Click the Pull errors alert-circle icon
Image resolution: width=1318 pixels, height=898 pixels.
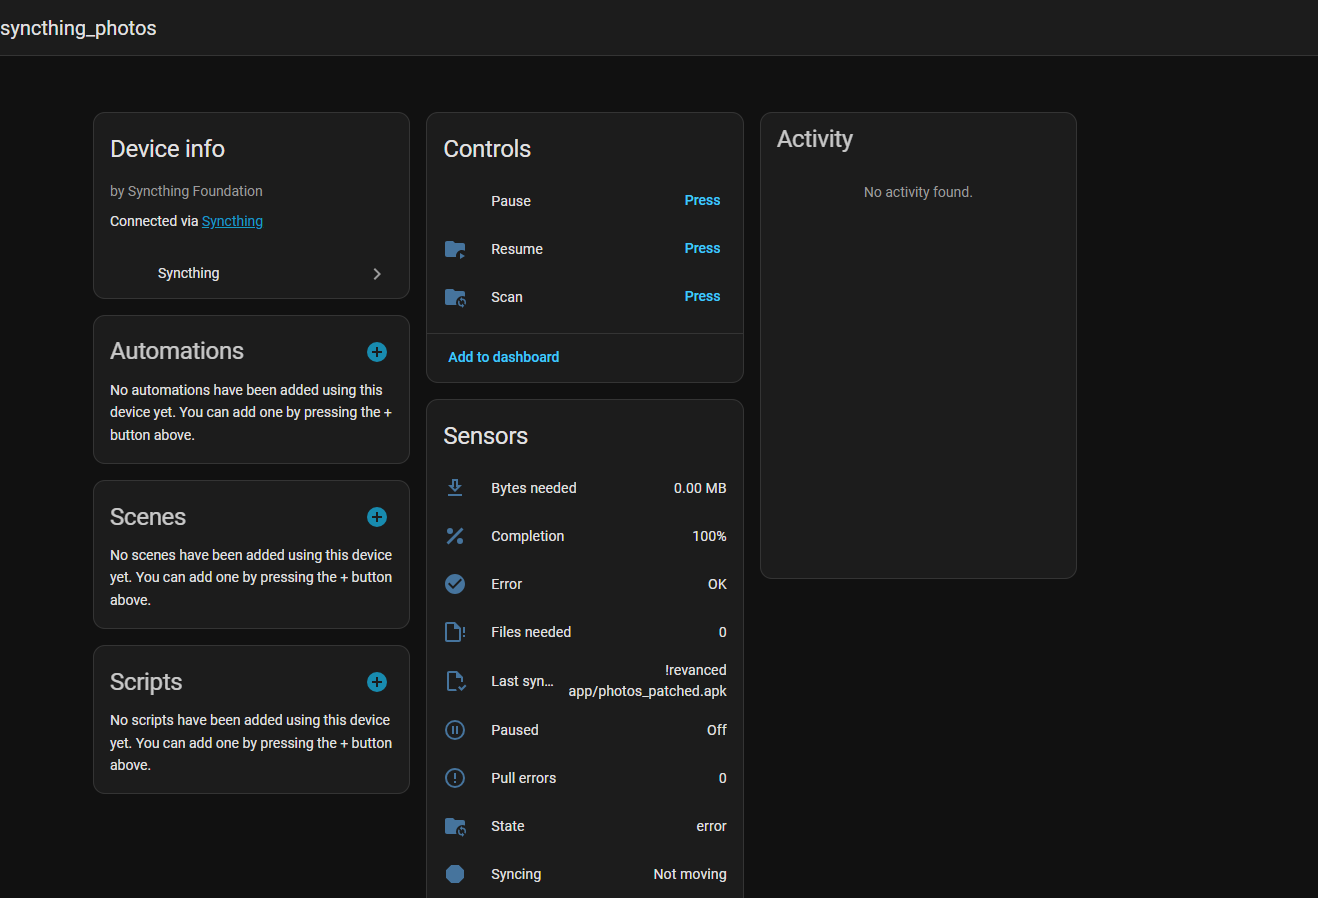tap(455, 778)
